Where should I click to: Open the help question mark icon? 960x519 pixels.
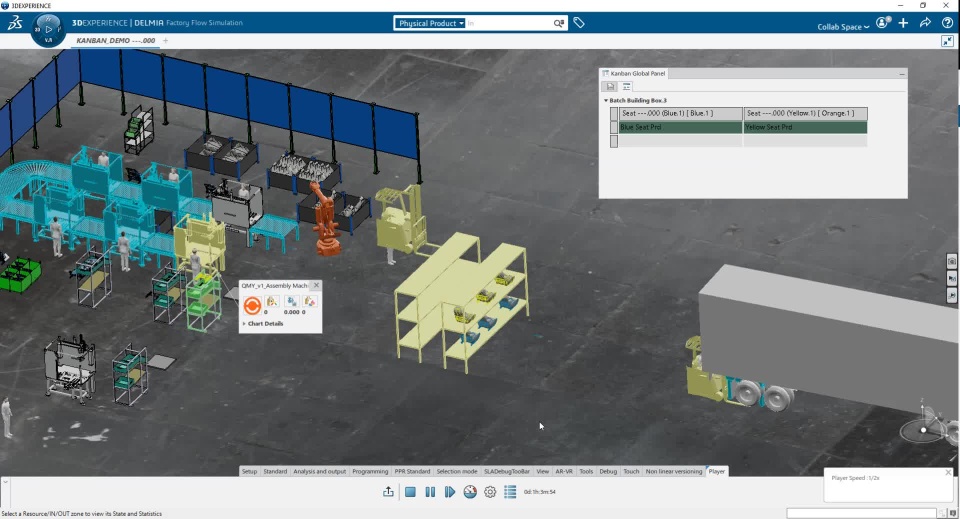[947, 23]
